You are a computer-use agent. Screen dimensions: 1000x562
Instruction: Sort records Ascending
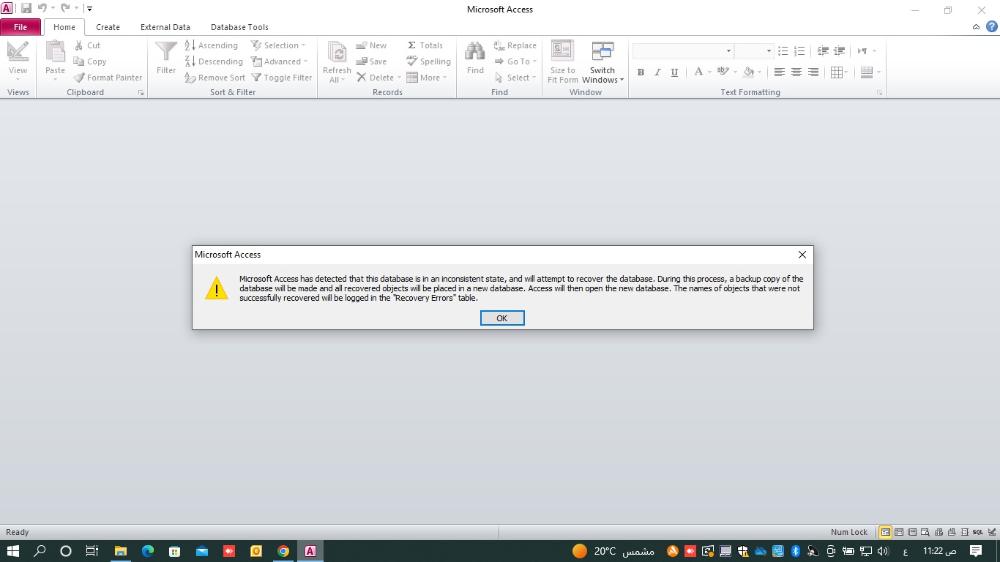click(x=211, y=45)
